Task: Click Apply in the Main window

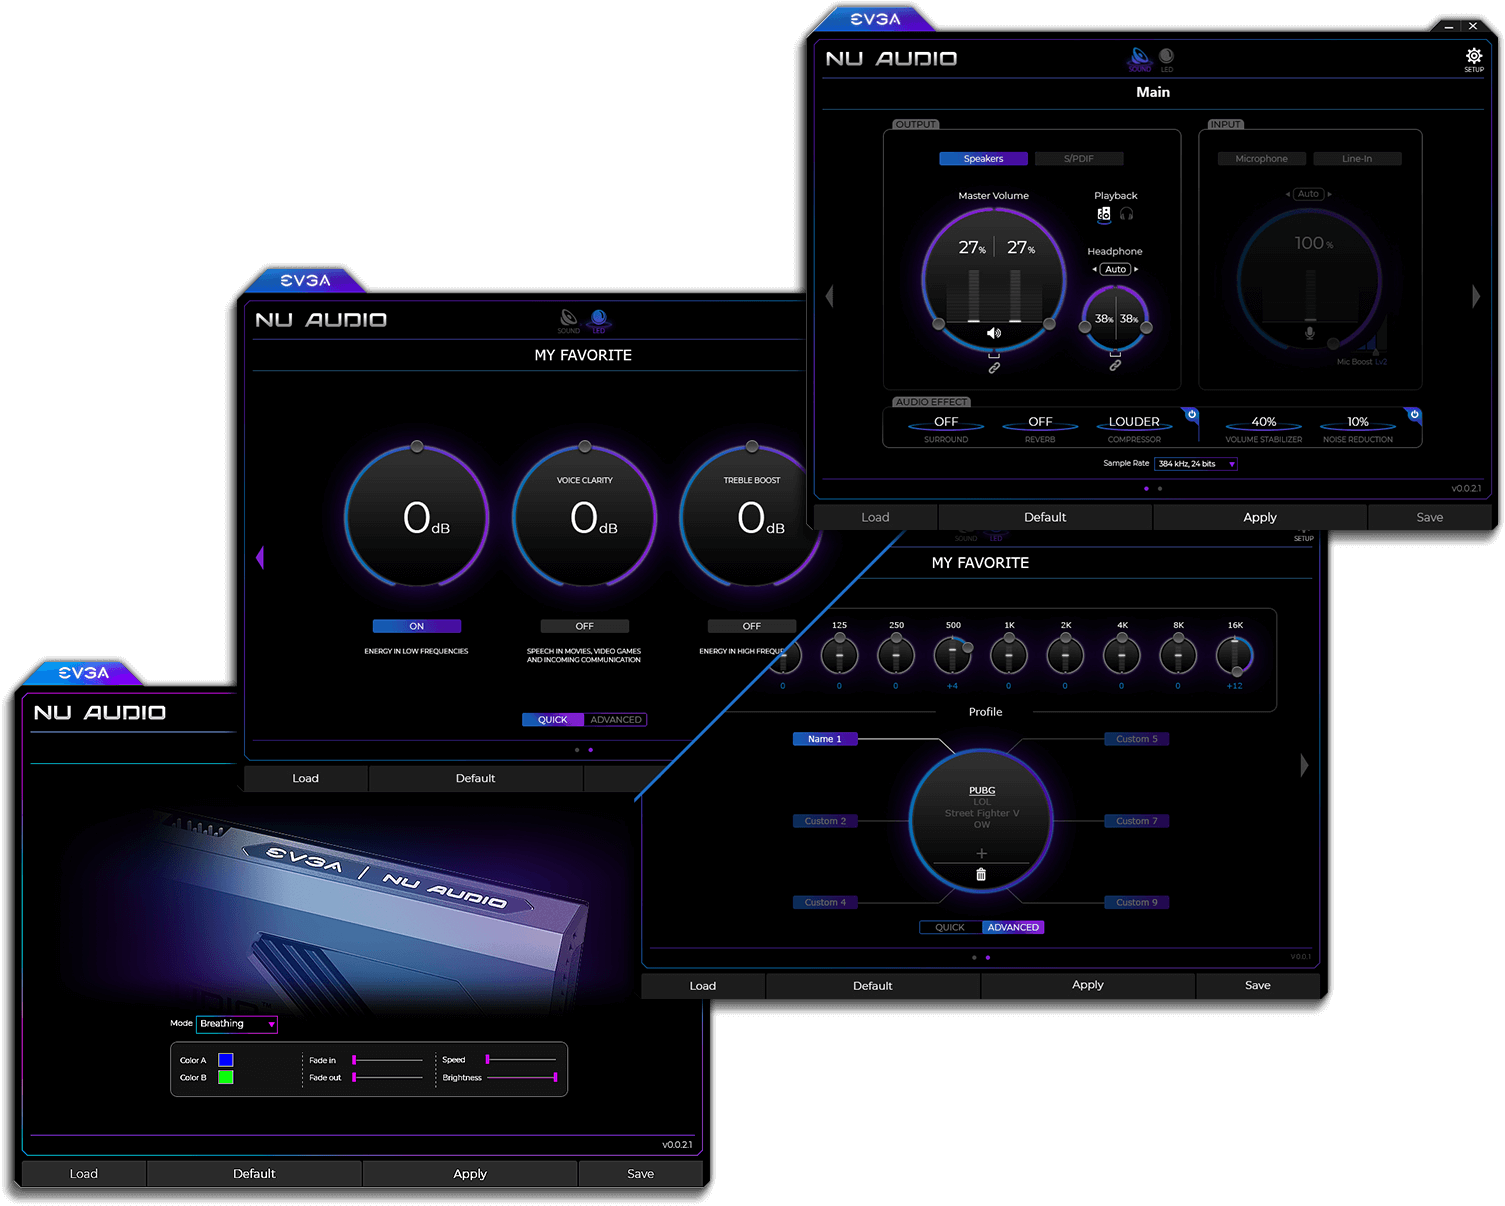Action: pyautogui.click(x=1259, y=517)
